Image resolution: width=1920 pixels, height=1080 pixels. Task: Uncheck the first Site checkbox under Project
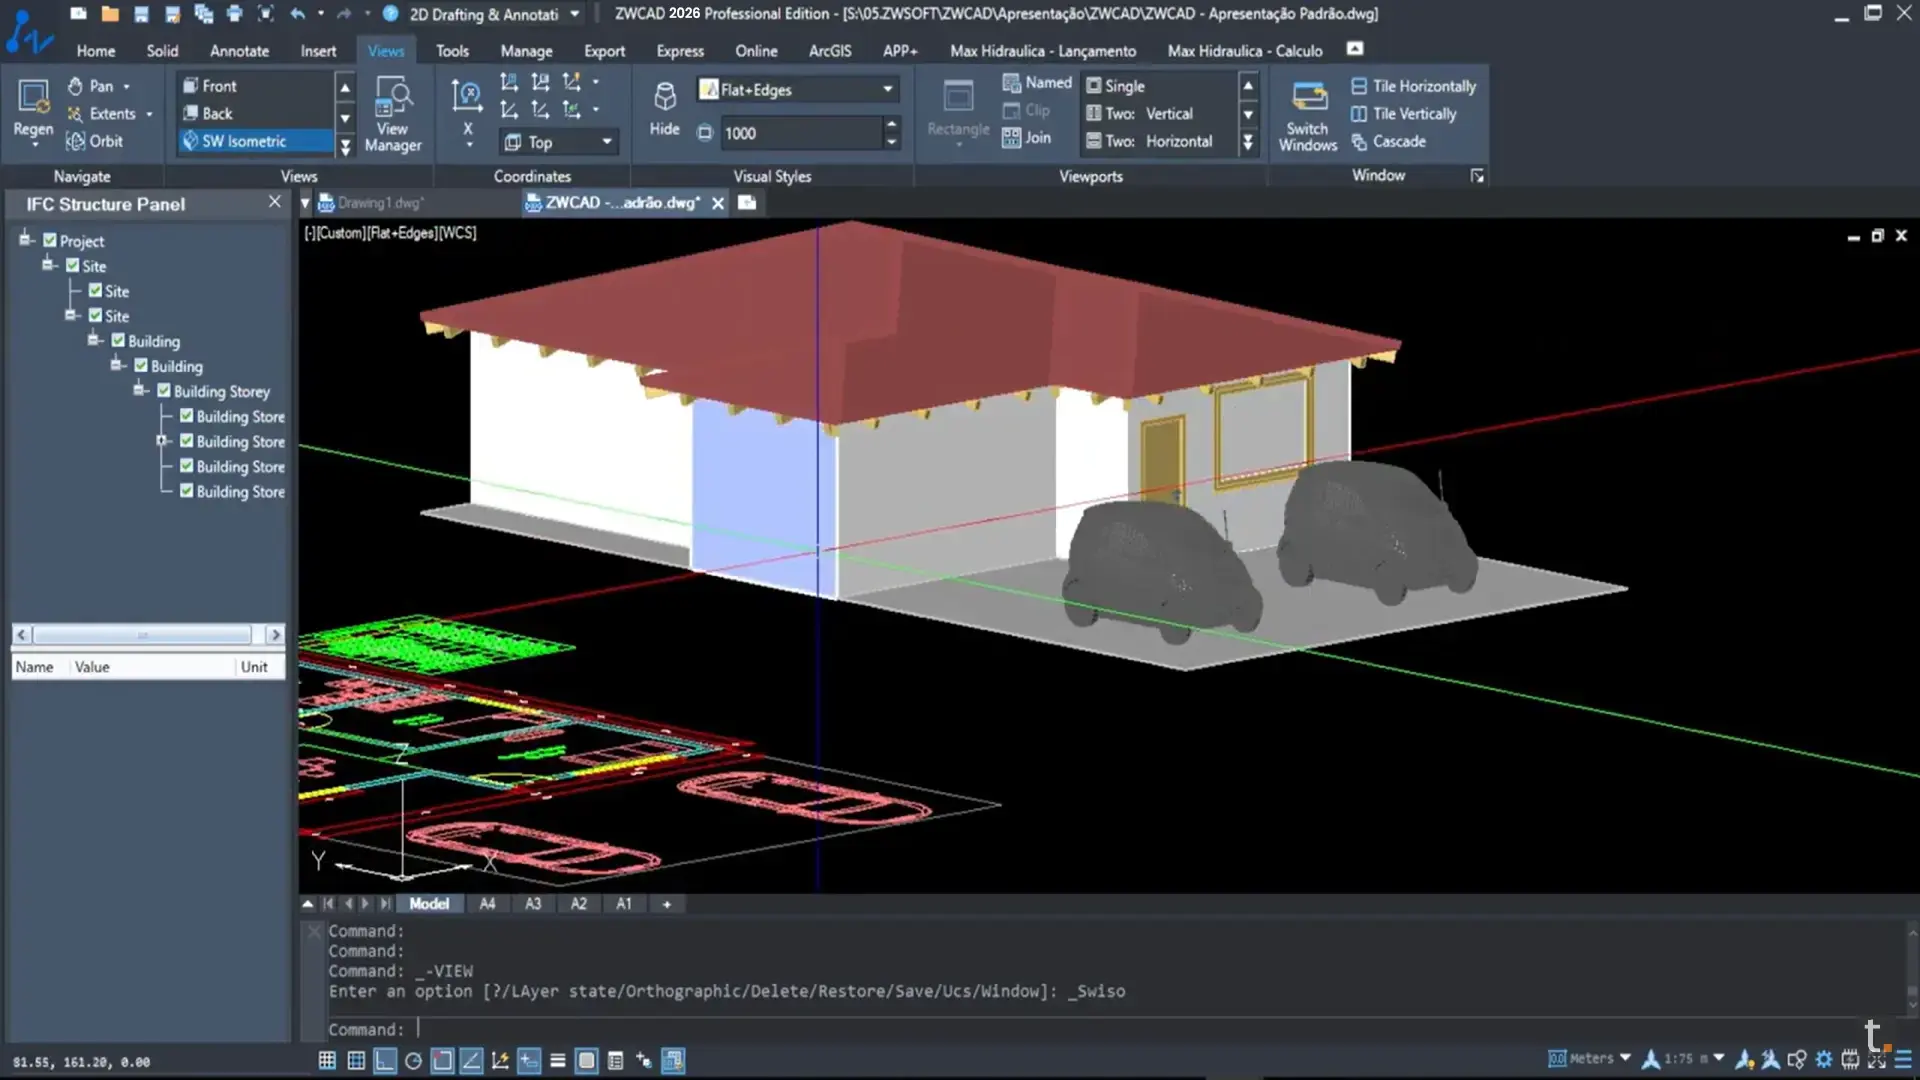point(73,266)
